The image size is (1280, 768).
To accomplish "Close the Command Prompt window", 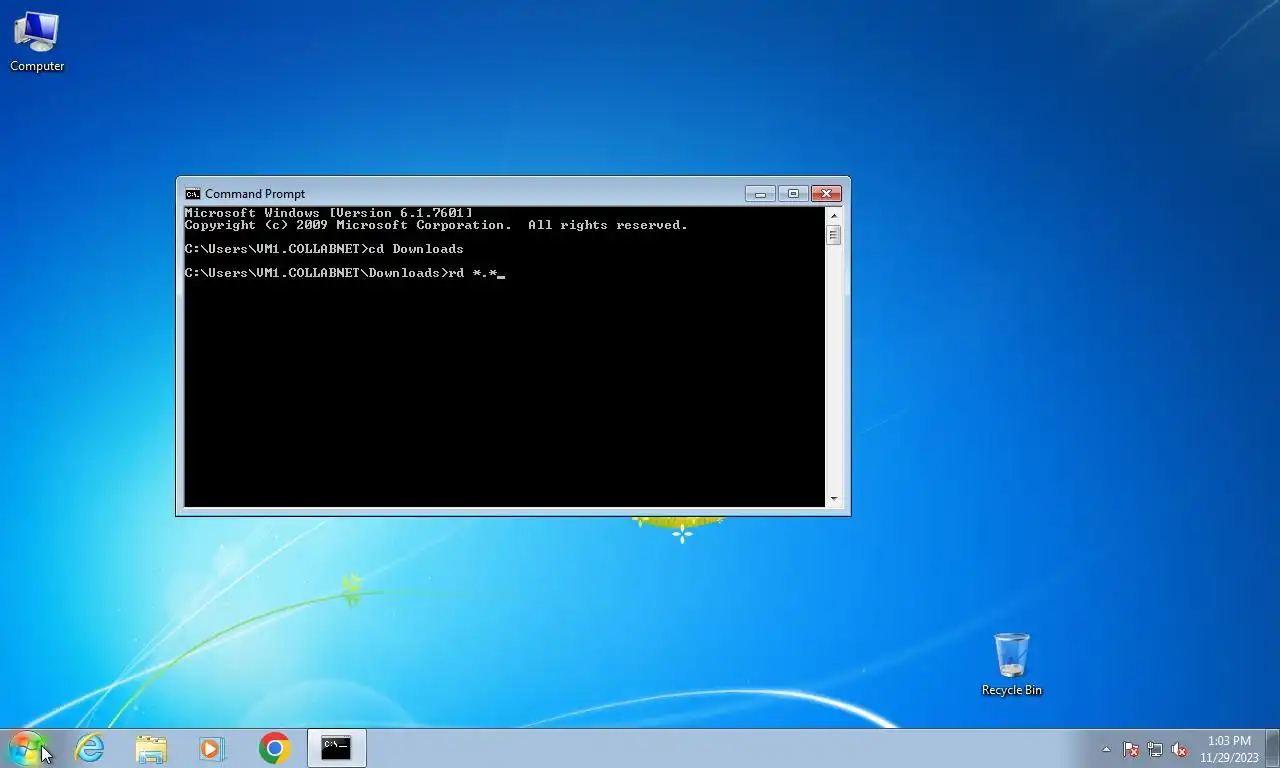I will [x=826, y=193].
